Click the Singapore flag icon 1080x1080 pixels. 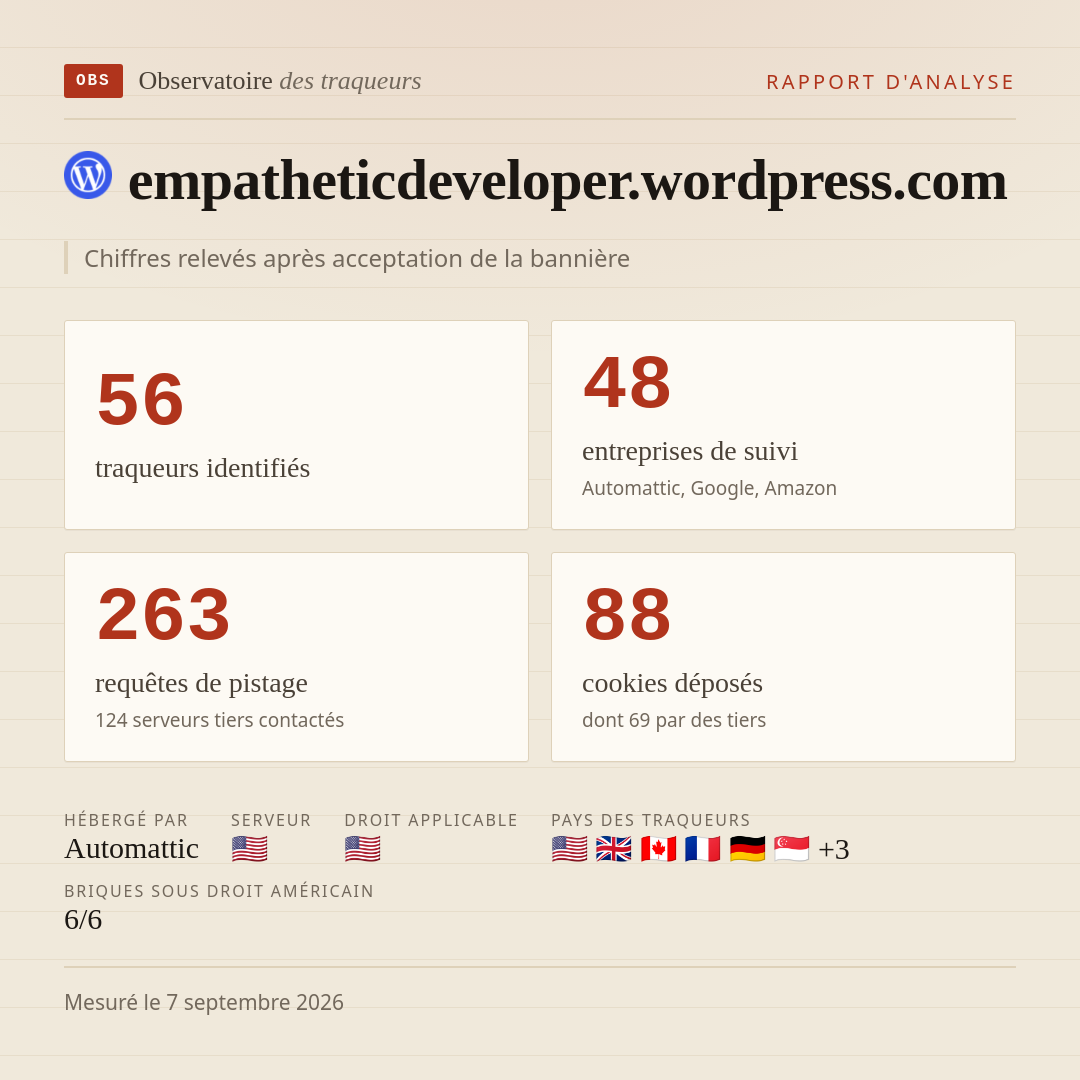pos(791,849)
